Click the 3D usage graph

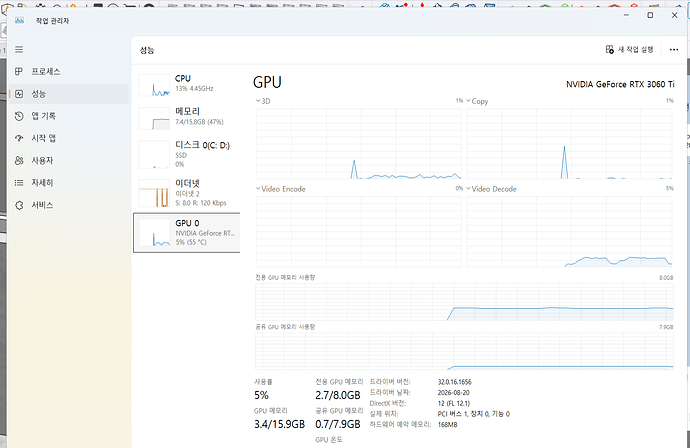coord(359,143)
